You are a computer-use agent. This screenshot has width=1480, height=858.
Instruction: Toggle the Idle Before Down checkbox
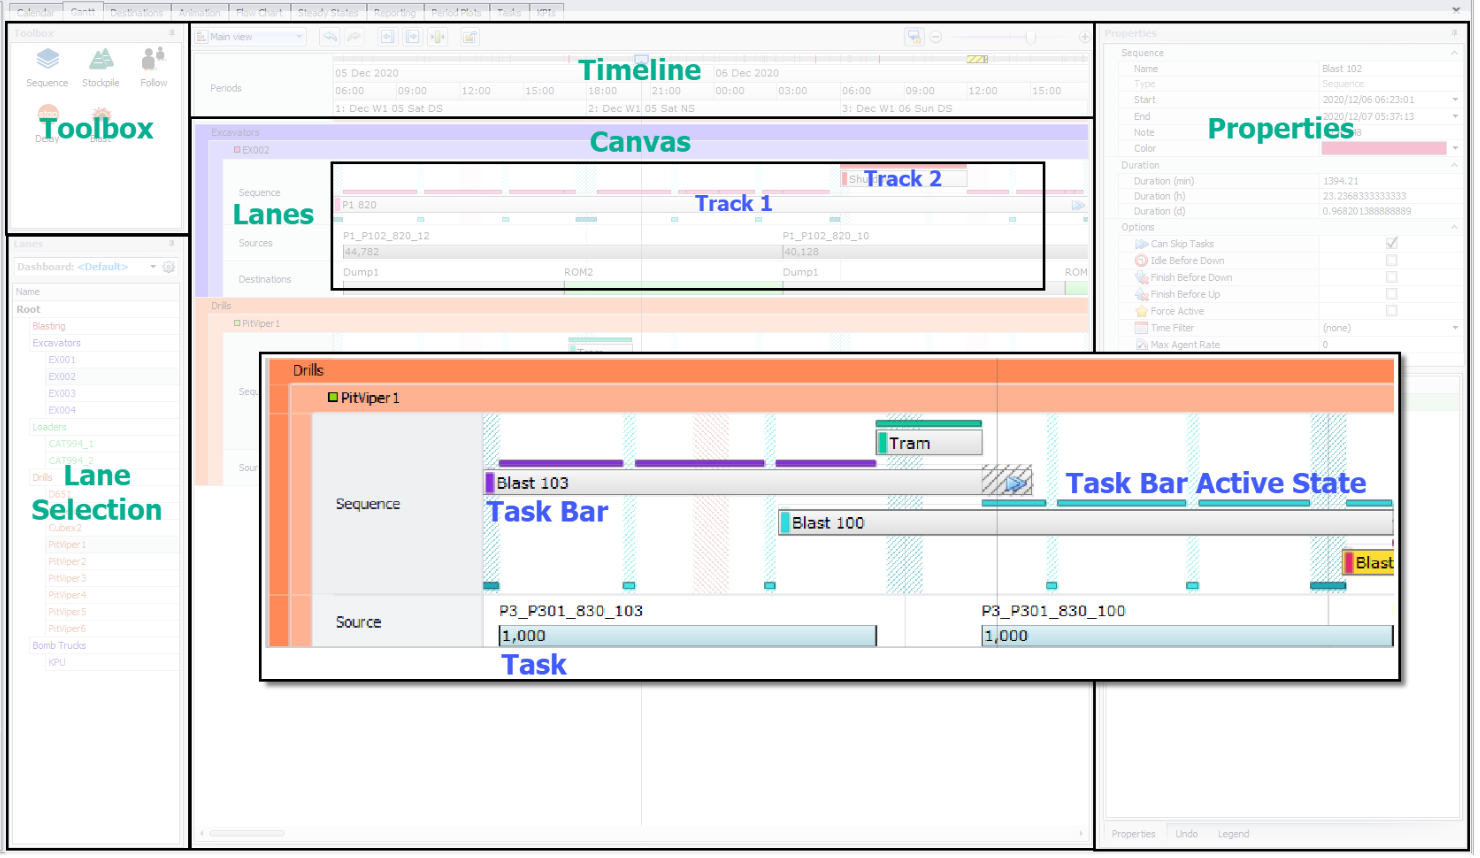[1391, 260]
